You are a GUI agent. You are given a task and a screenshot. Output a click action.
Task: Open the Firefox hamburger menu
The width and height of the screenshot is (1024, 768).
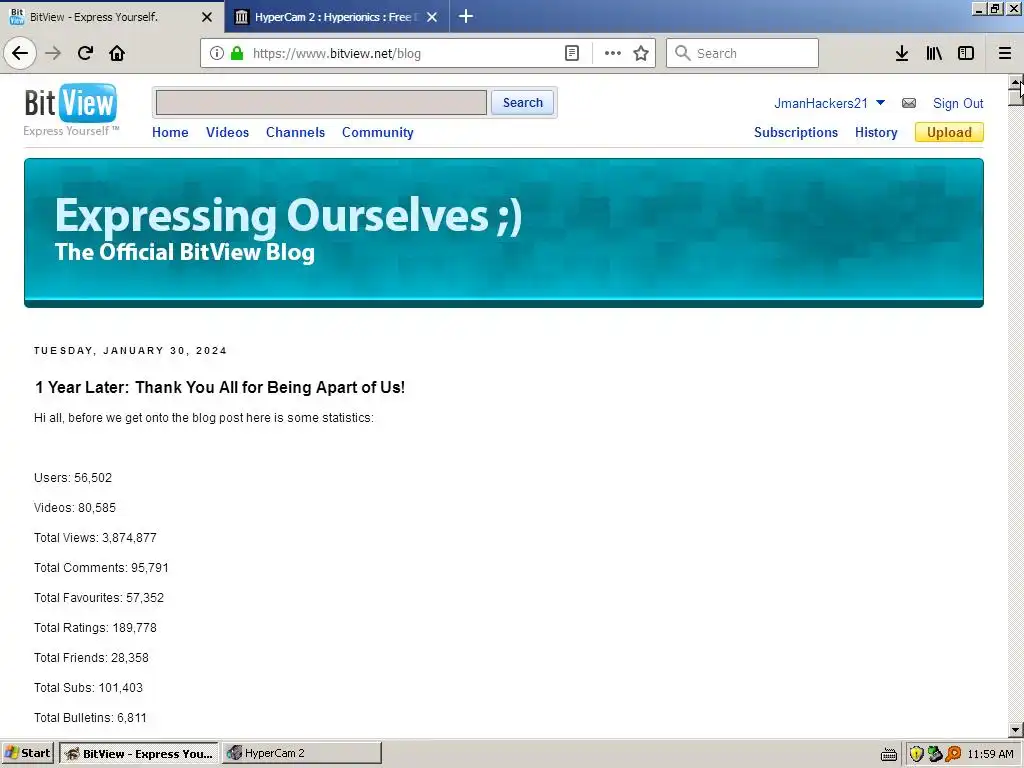(1005, 53)
